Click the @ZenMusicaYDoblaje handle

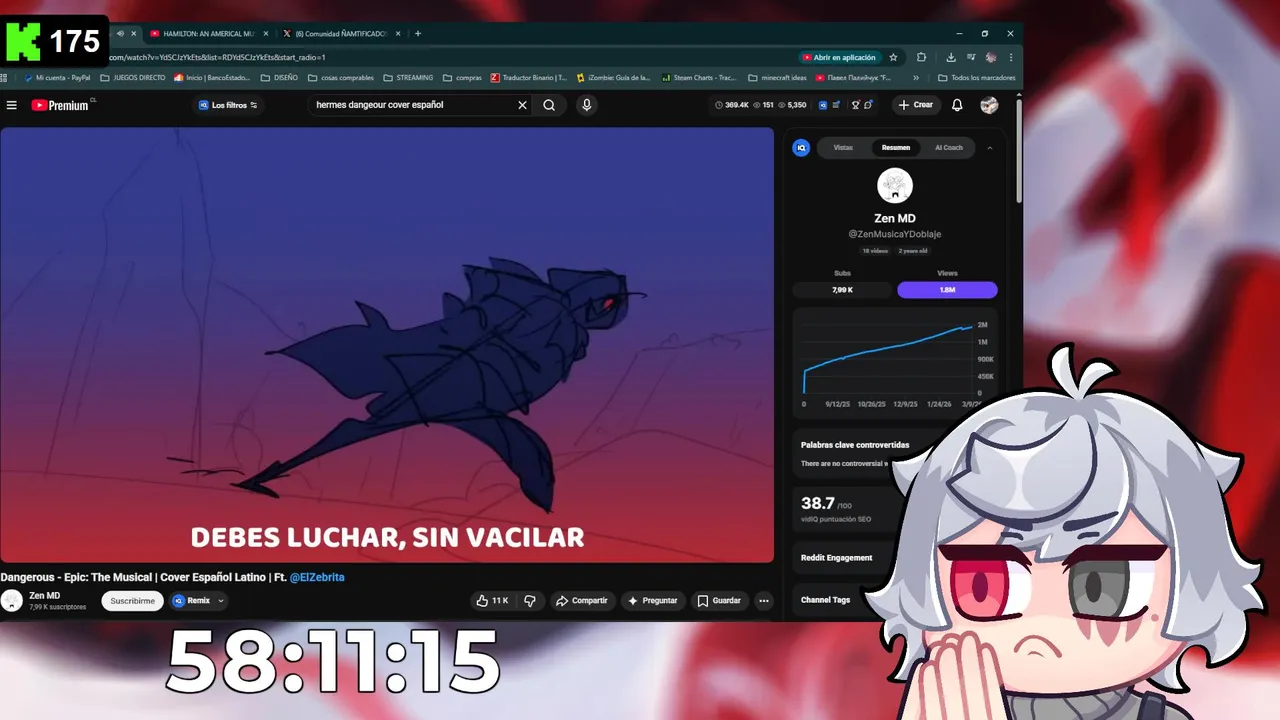pyautogui.click(x=895, y=234)
